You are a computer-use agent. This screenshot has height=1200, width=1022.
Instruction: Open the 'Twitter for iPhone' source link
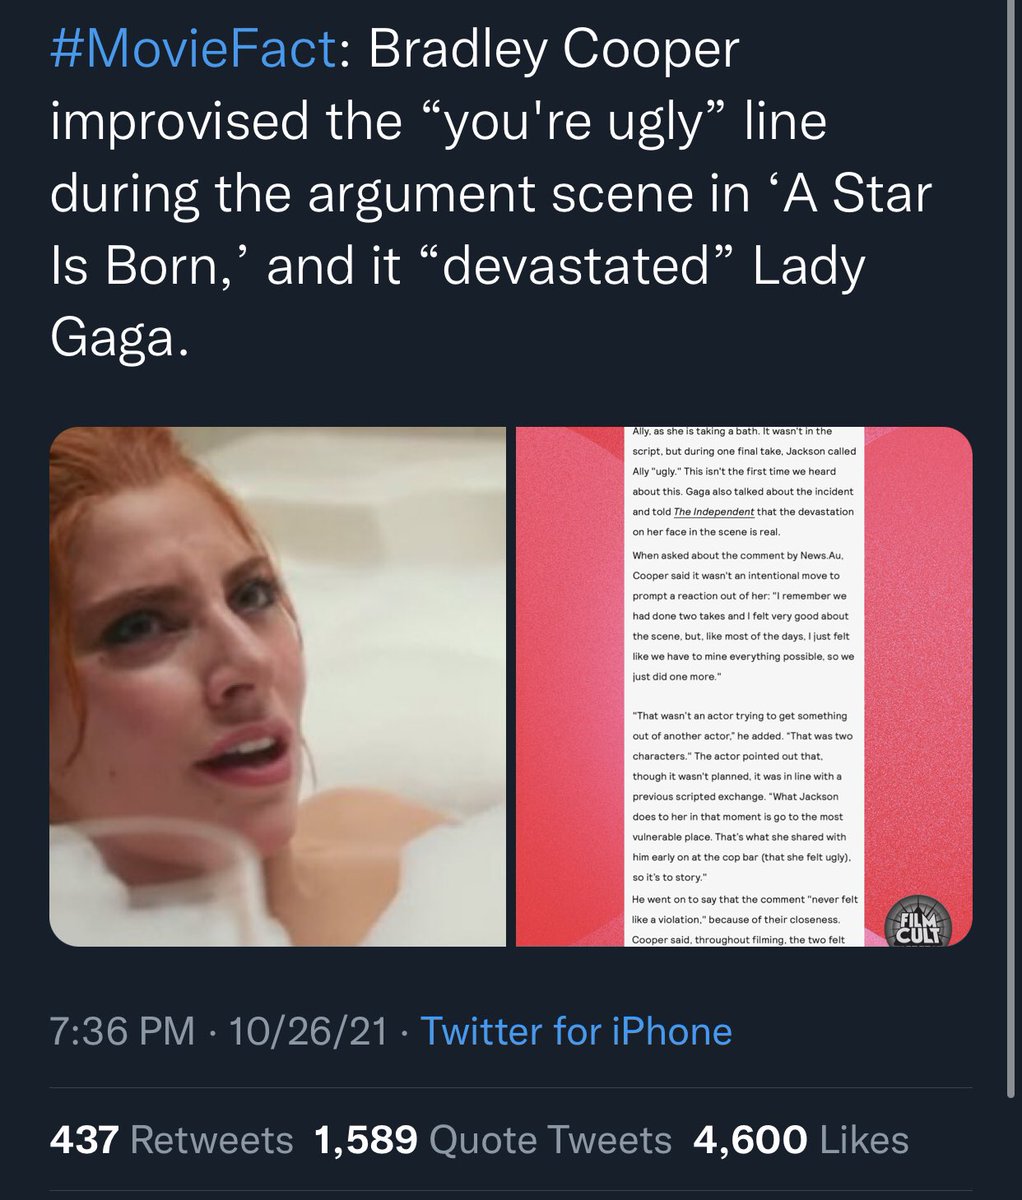pos(576,1030)
